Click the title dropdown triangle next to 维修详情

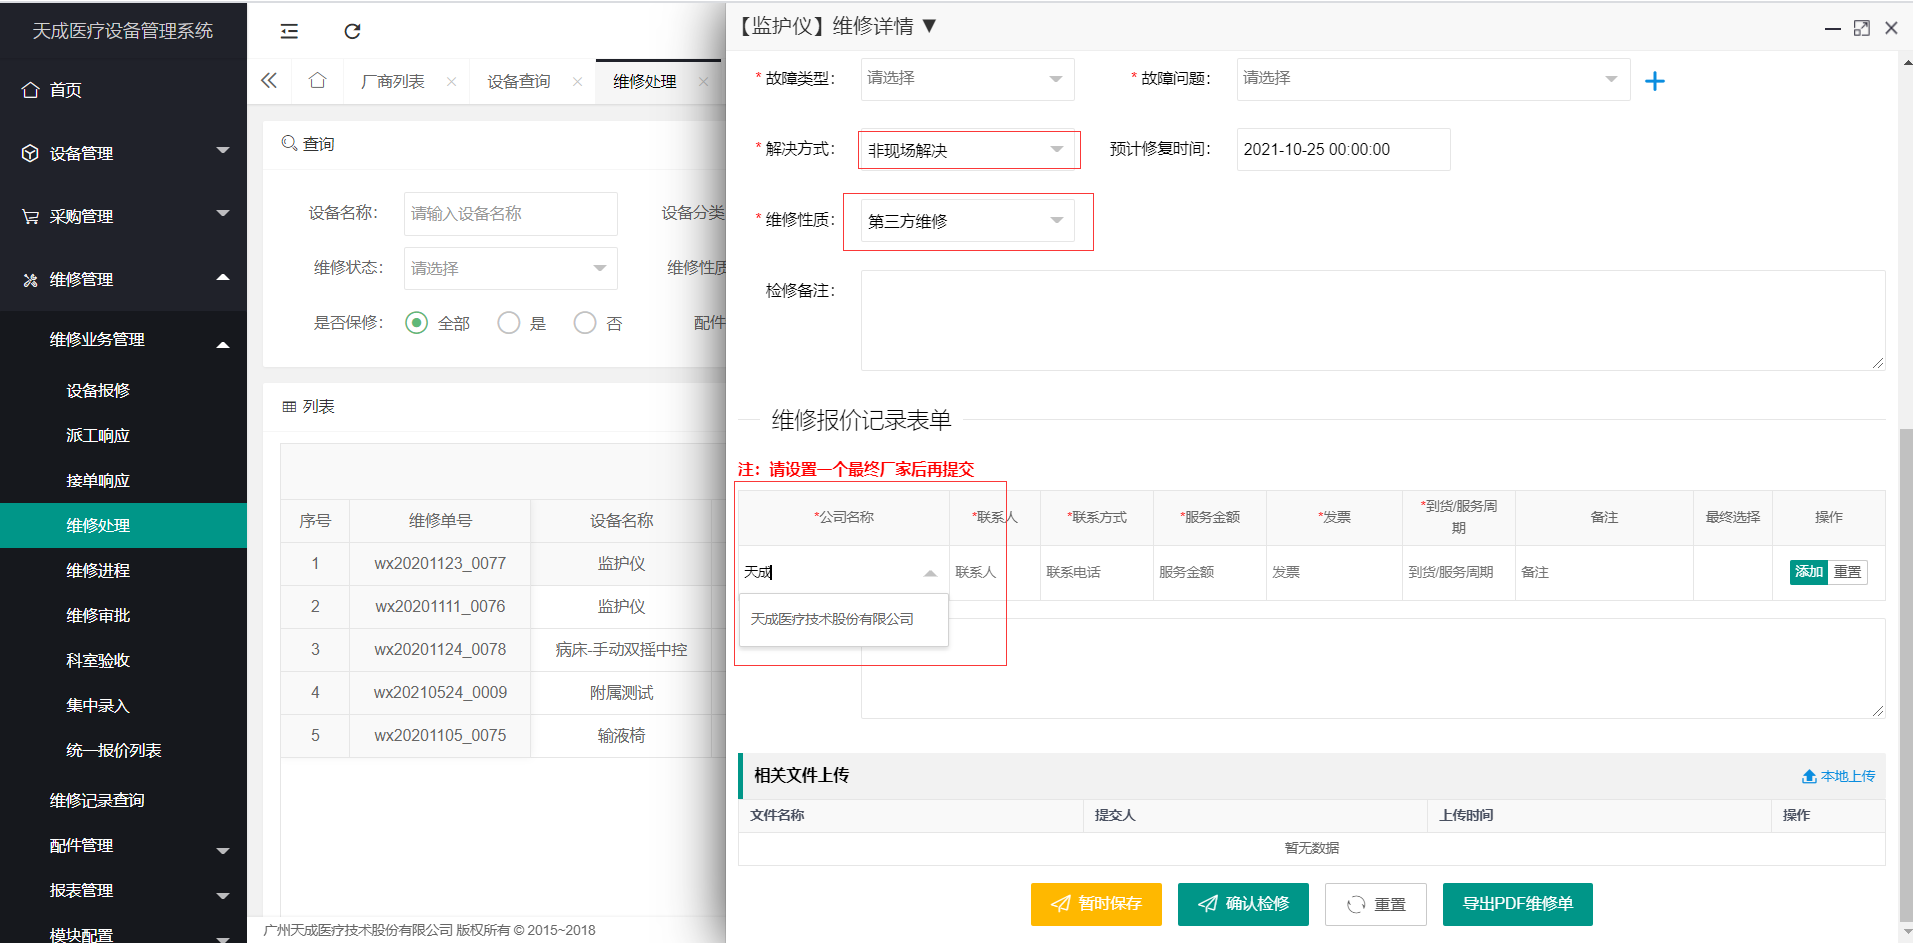tap(929, 26)
